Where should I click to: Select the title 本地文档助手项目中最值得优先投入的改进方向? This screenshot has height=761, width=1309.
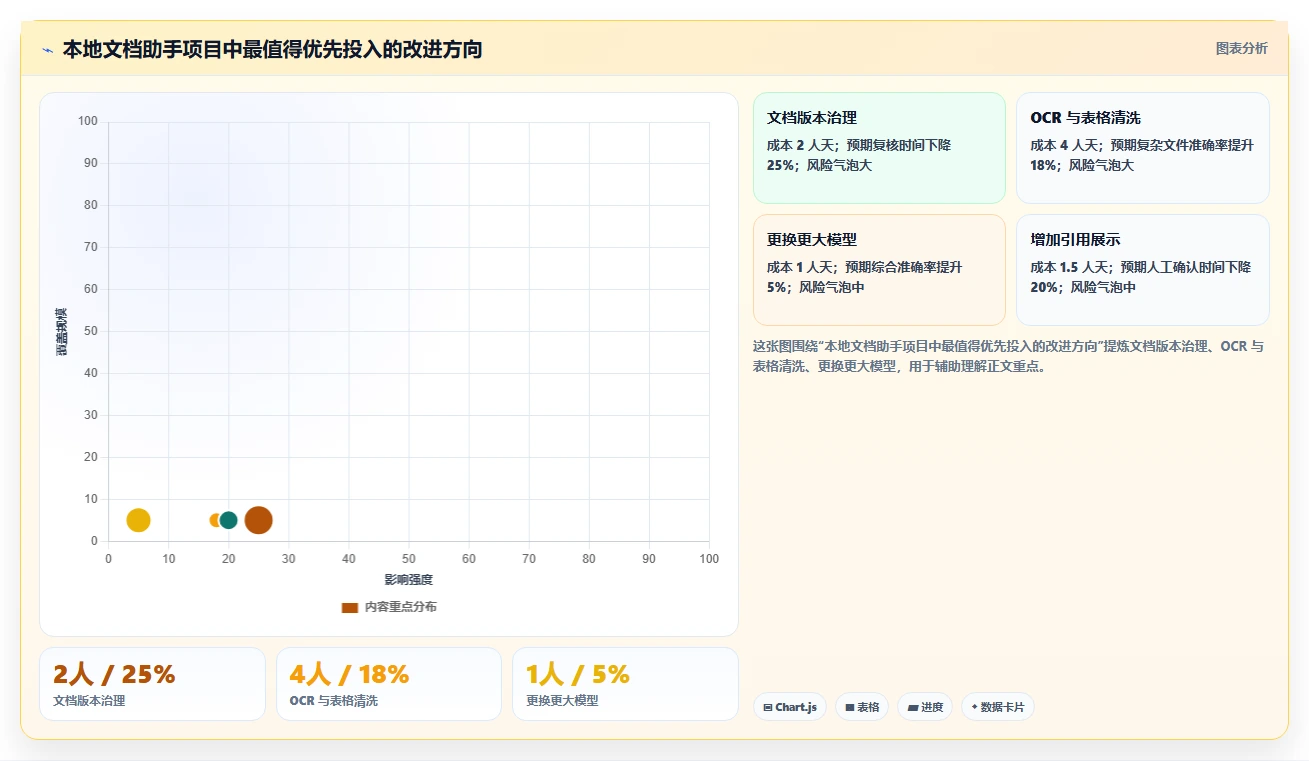coord(272,49)
